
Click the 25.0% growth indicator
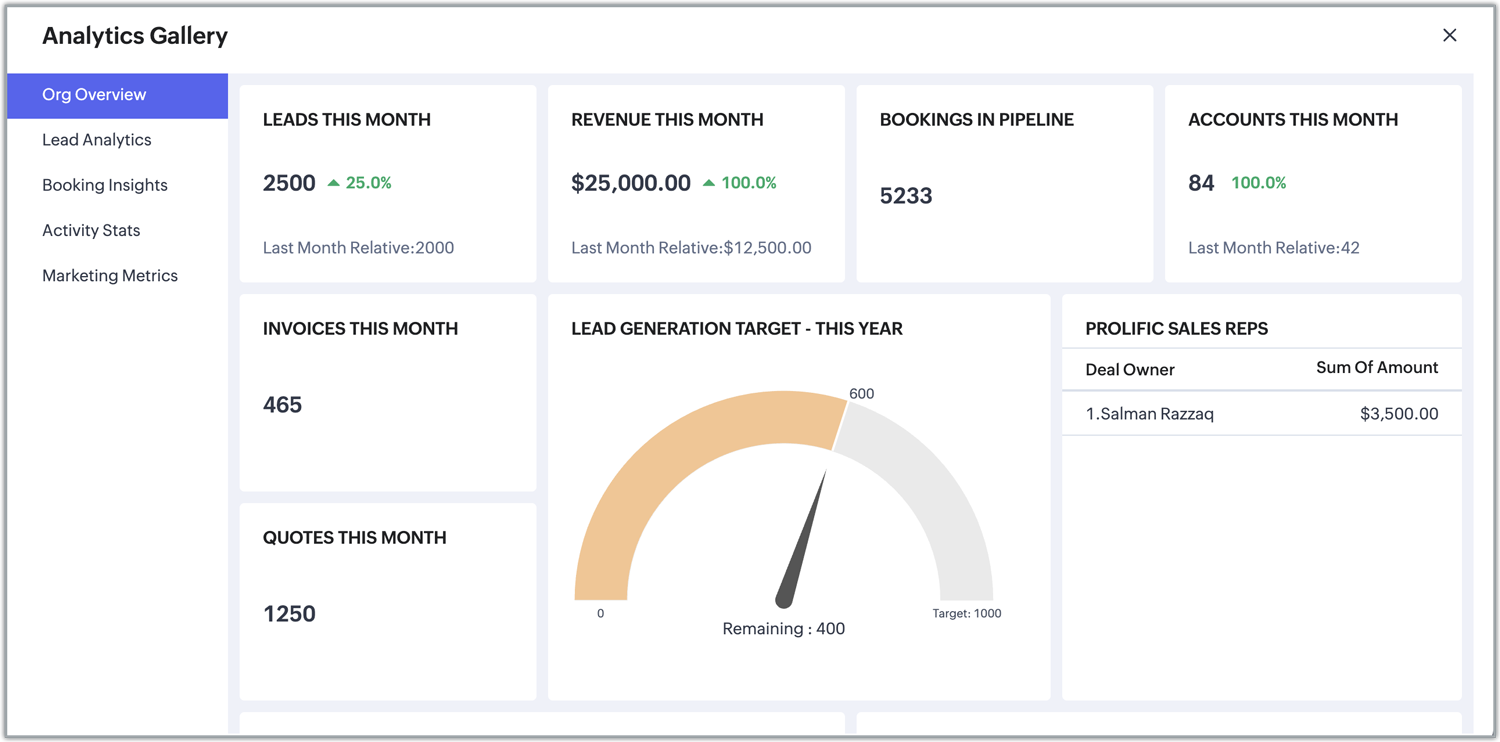(x=366, y=183)
